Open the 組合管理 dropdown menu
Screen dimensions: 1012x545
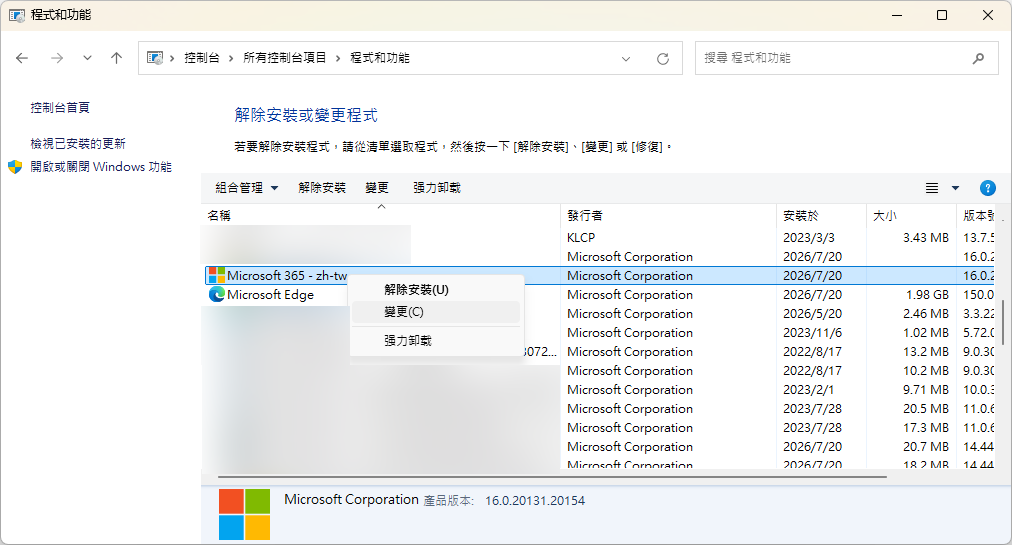(247, 188)
